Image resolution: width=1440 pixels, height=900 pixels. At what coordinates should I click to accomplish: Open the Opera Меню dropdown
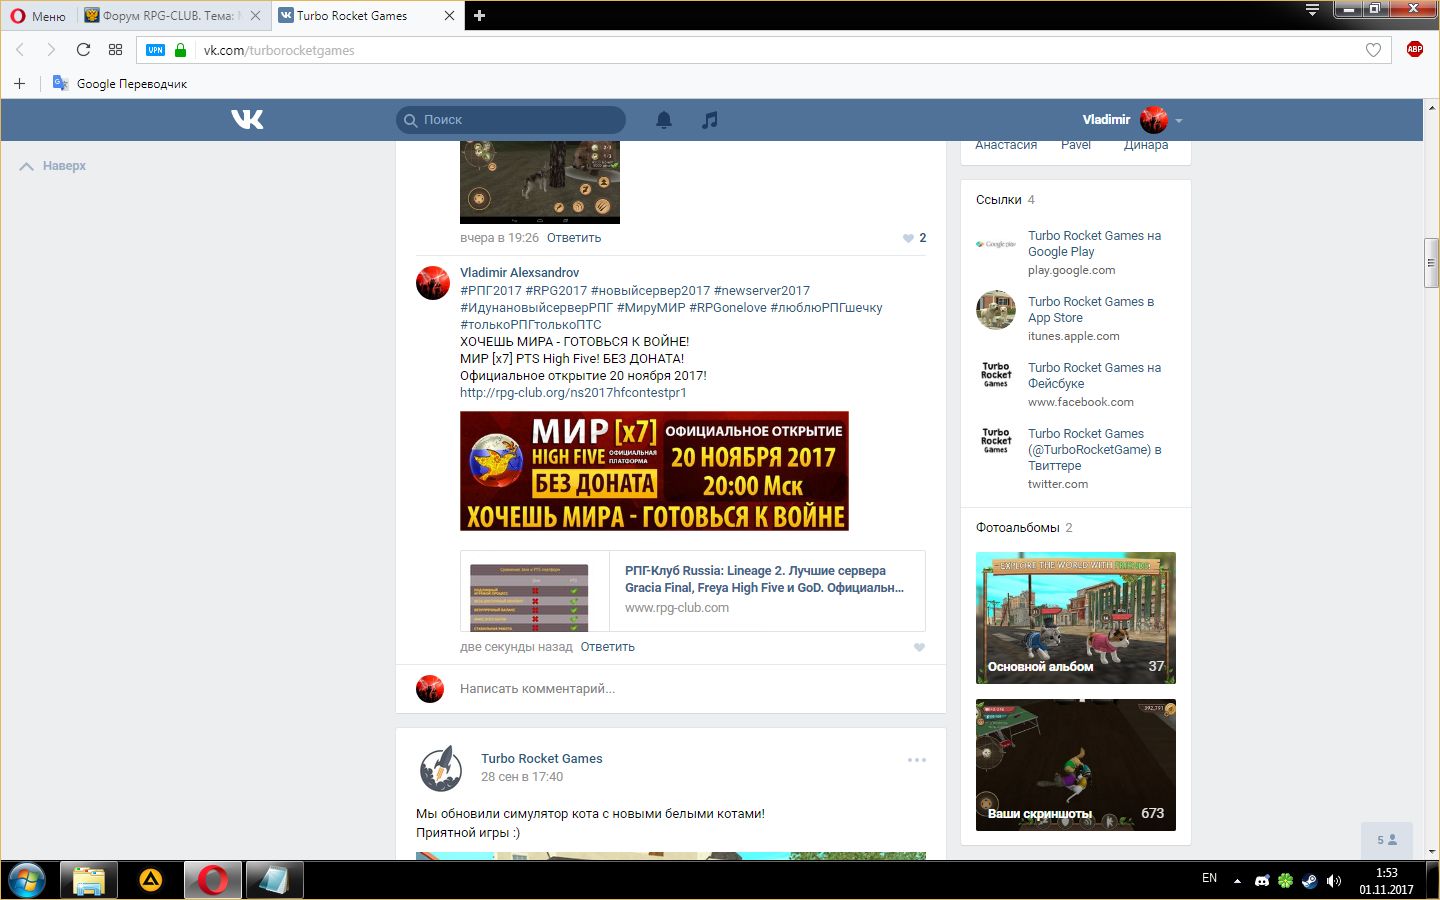38,16
